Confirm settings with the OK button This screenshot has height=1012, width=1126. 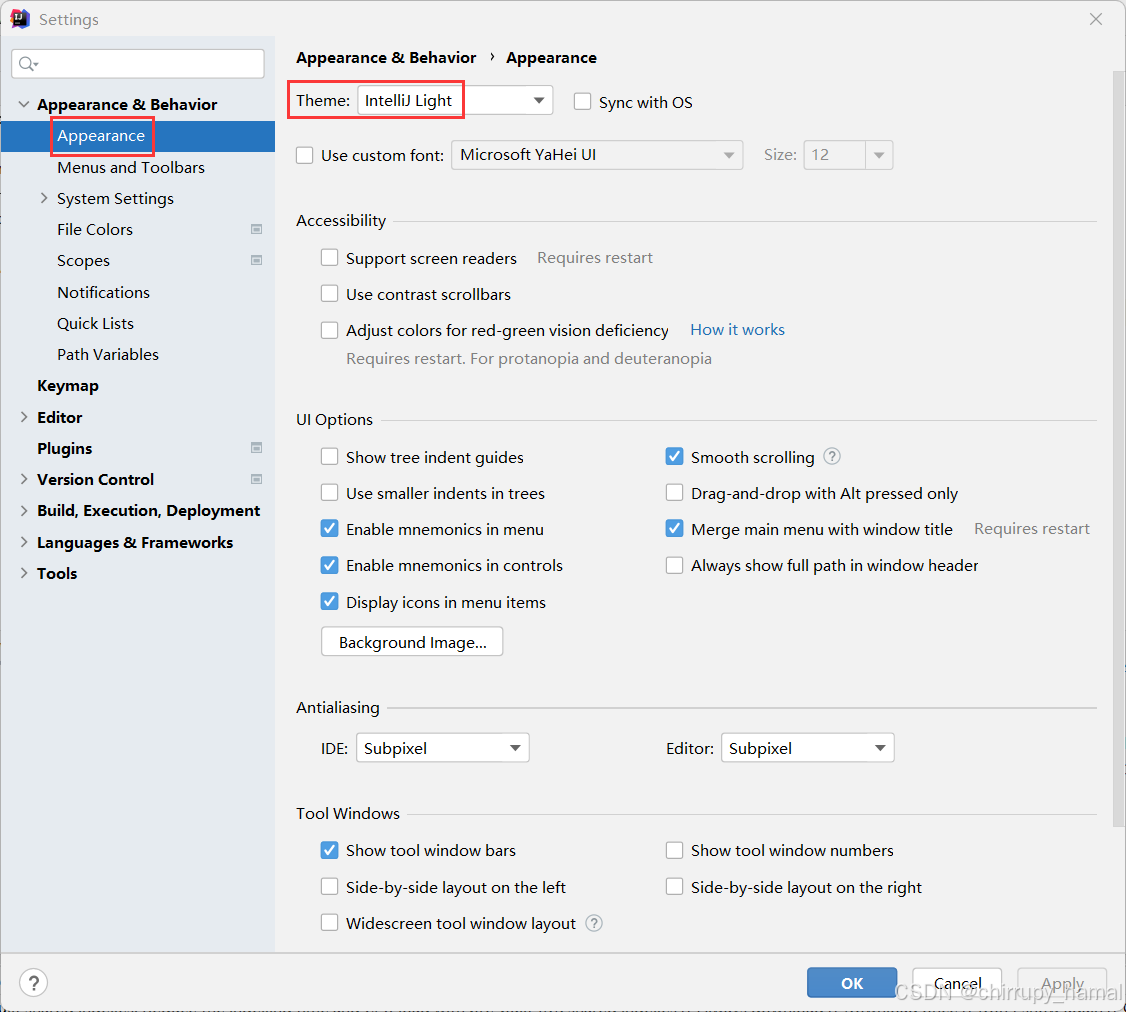point(852,983)
